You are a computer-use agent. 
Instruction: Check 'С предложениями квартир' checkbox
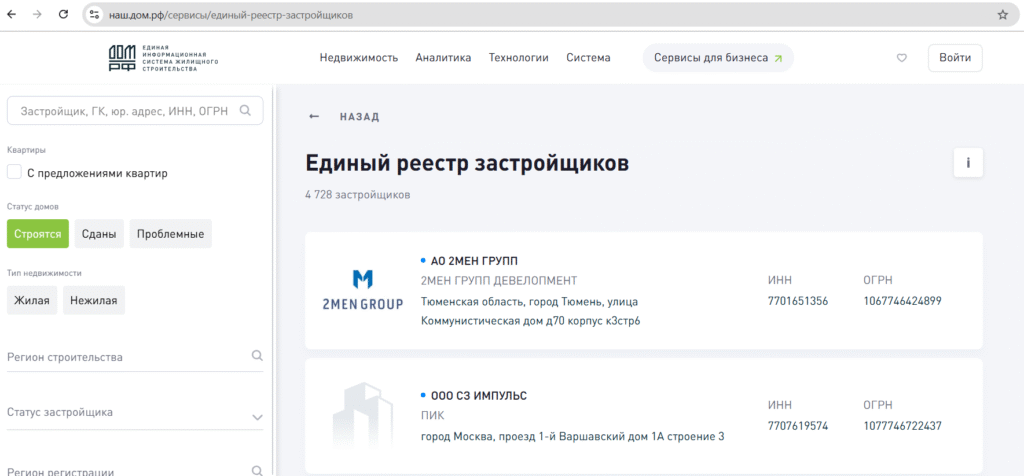pos(14,172)
